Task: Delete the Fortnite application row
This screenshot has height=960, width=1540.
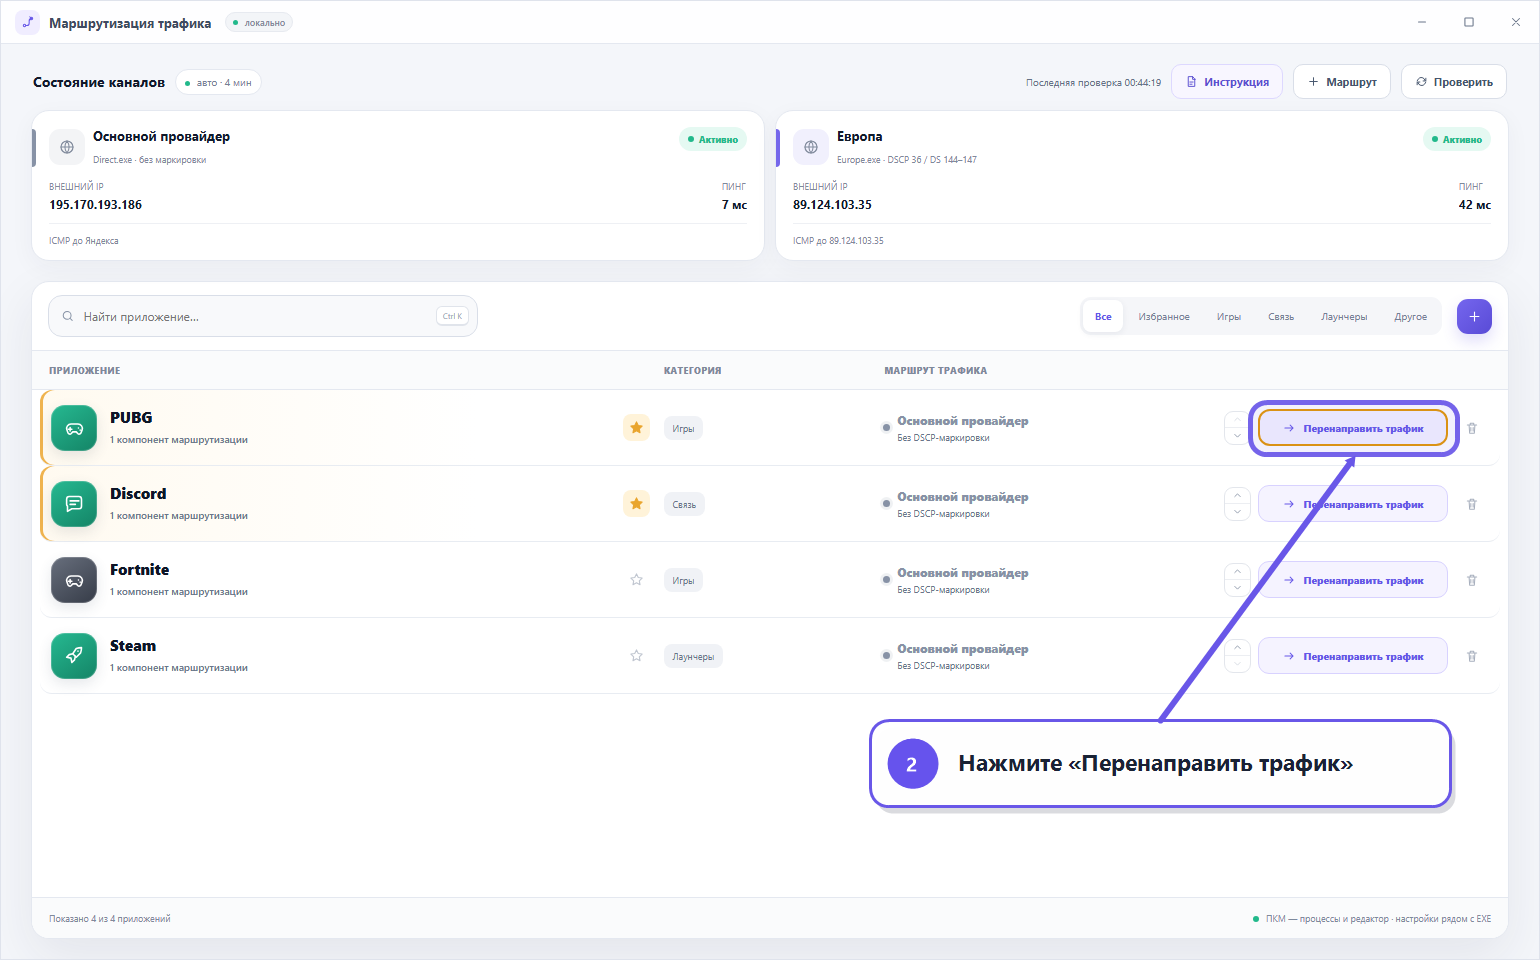Action: pyautogui.click(x=1472, y=580)
